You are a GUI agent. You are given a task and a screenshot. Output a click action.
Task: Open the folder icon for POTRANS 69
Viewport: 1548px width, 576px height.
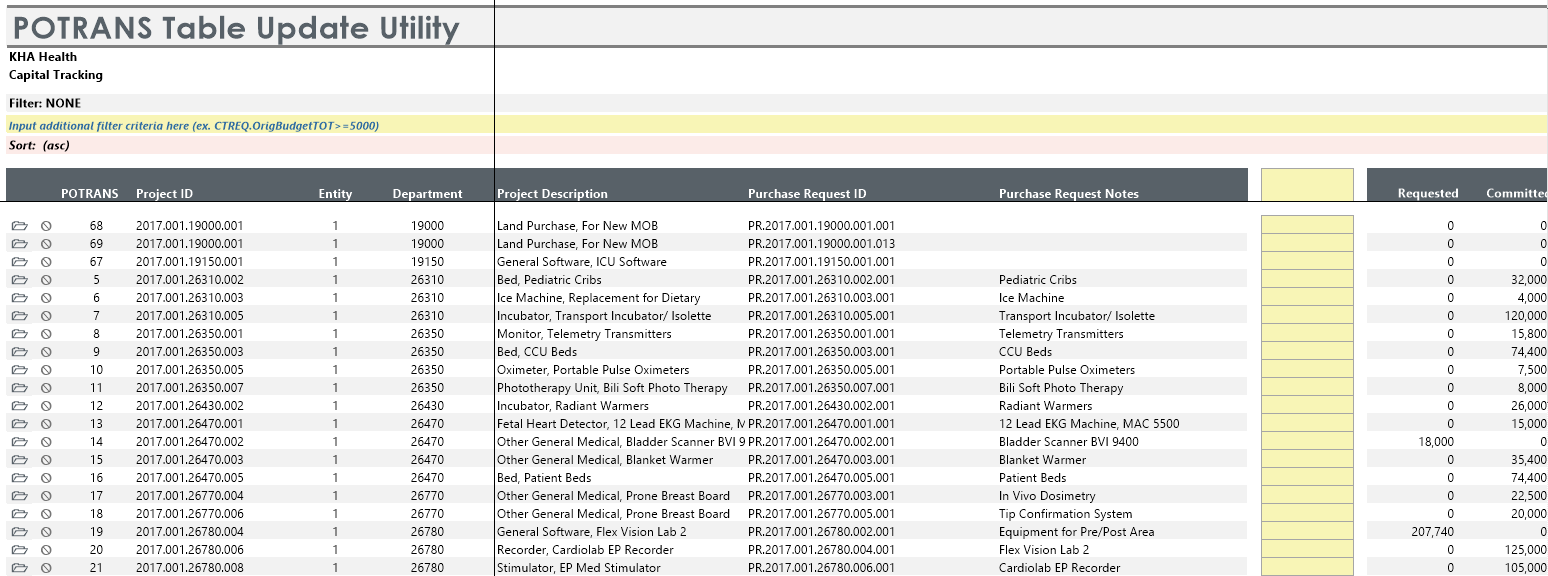19,244
